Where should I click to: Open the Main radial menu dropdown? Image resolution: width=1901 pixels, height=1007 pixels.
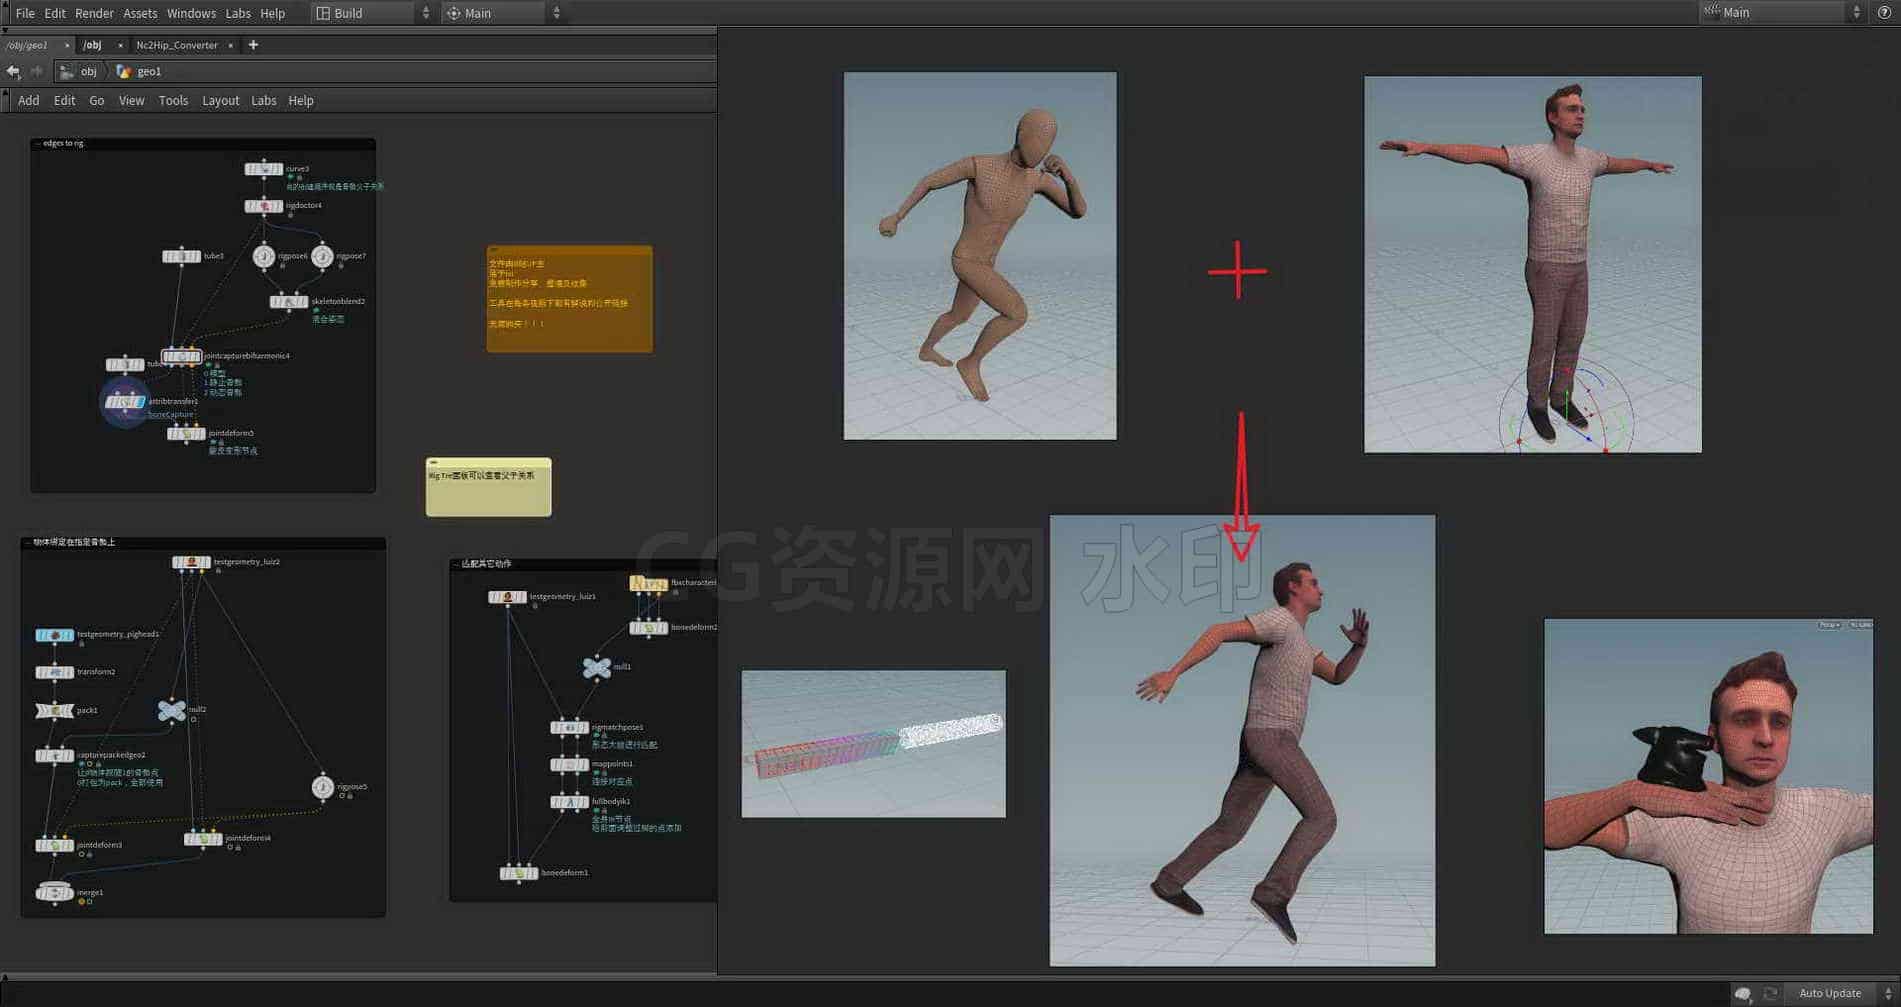pos(503,13)
